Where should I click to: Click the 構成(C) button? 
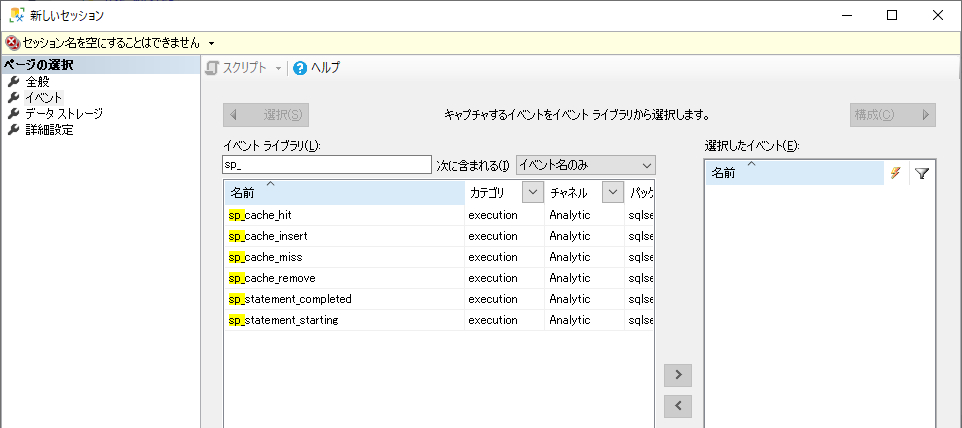893,115
